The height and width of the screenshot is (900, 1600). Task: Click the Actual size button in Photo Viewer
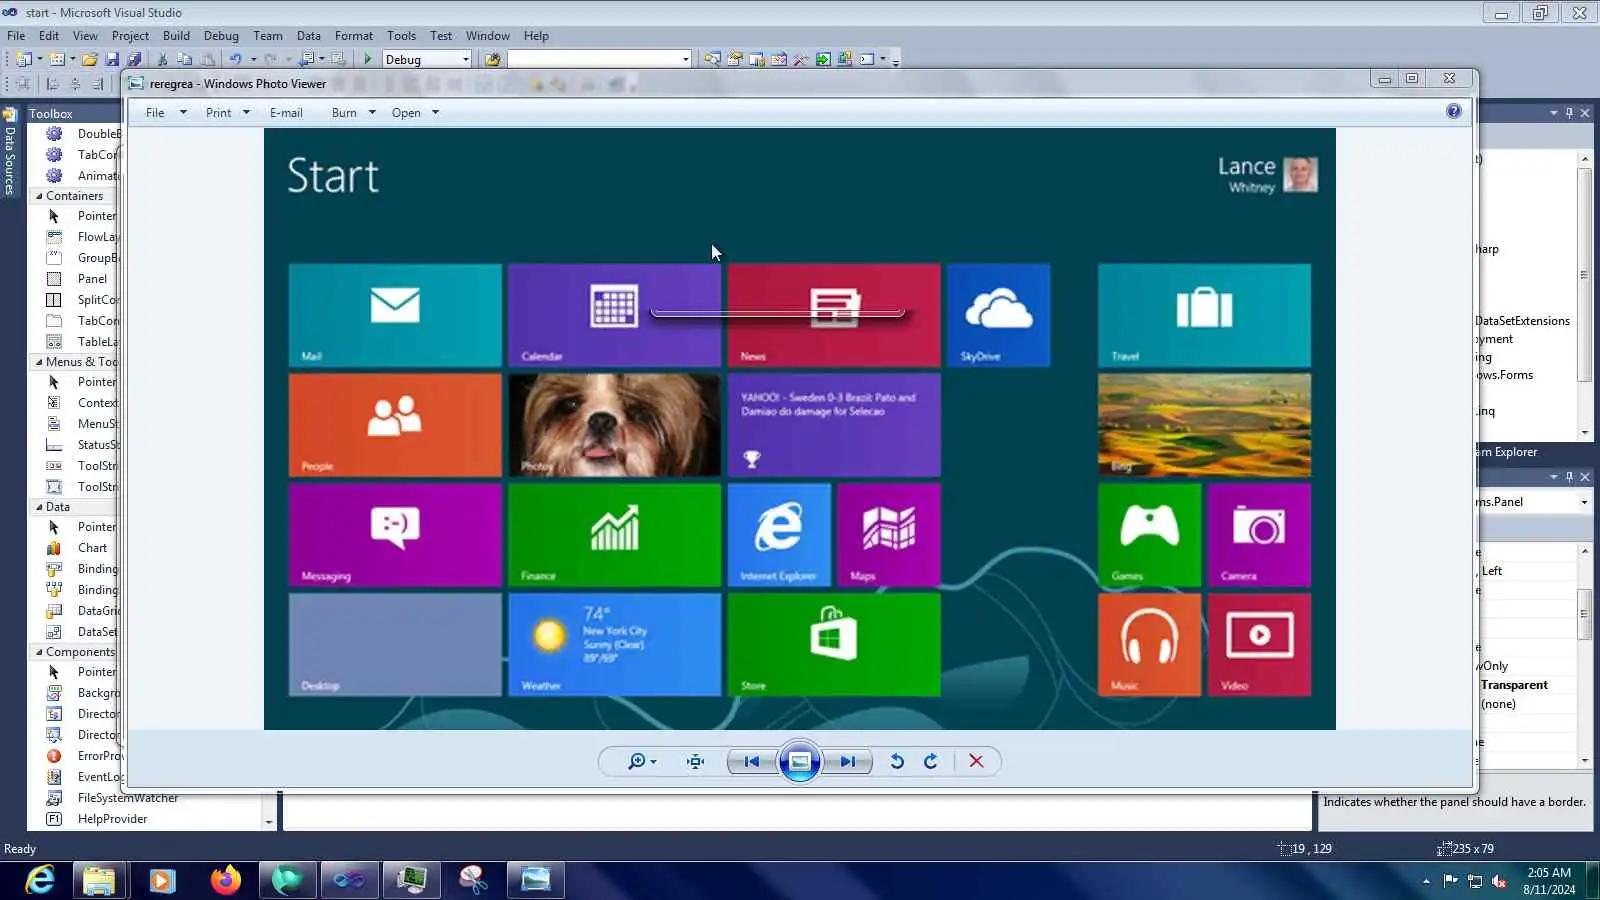696,762
